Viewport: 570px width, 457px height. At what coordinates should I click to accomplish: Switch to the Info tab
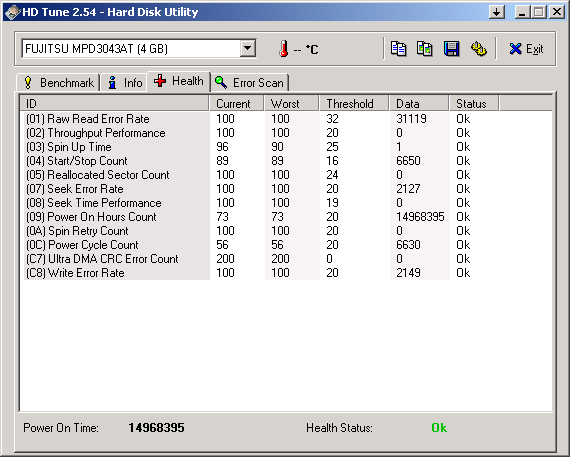point(124,83)
